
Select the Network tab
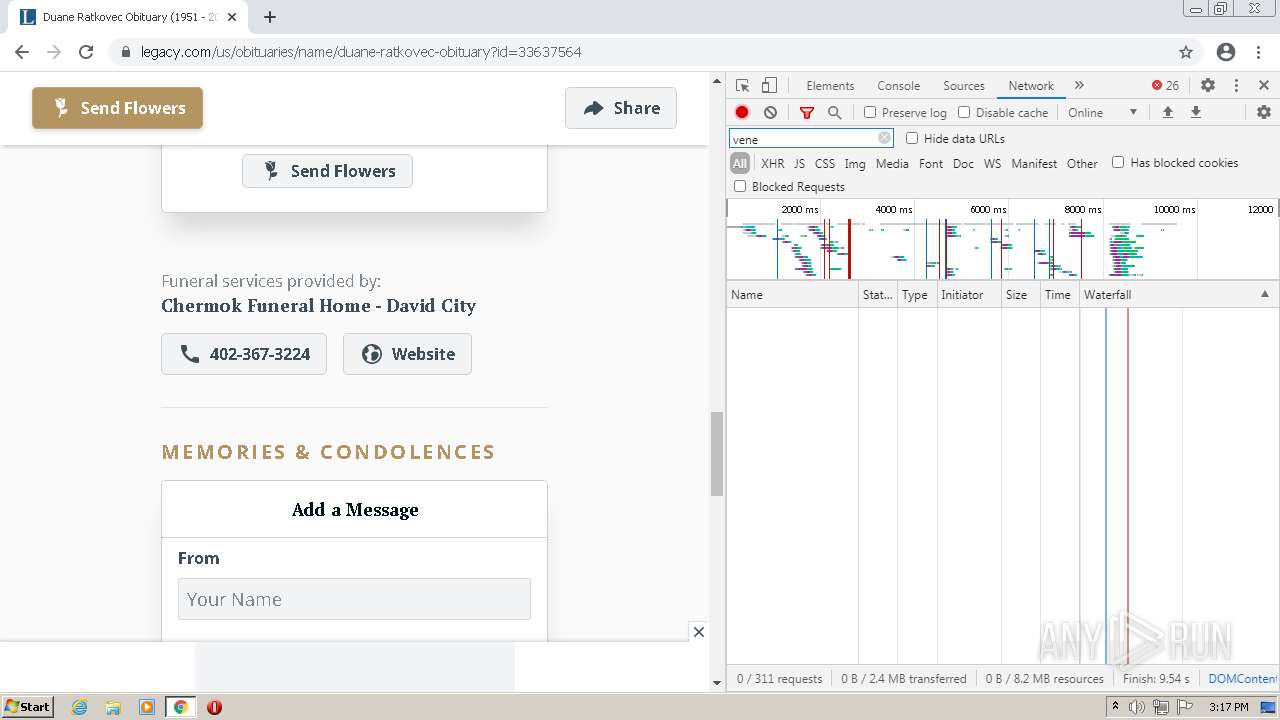coord(1031,86)
